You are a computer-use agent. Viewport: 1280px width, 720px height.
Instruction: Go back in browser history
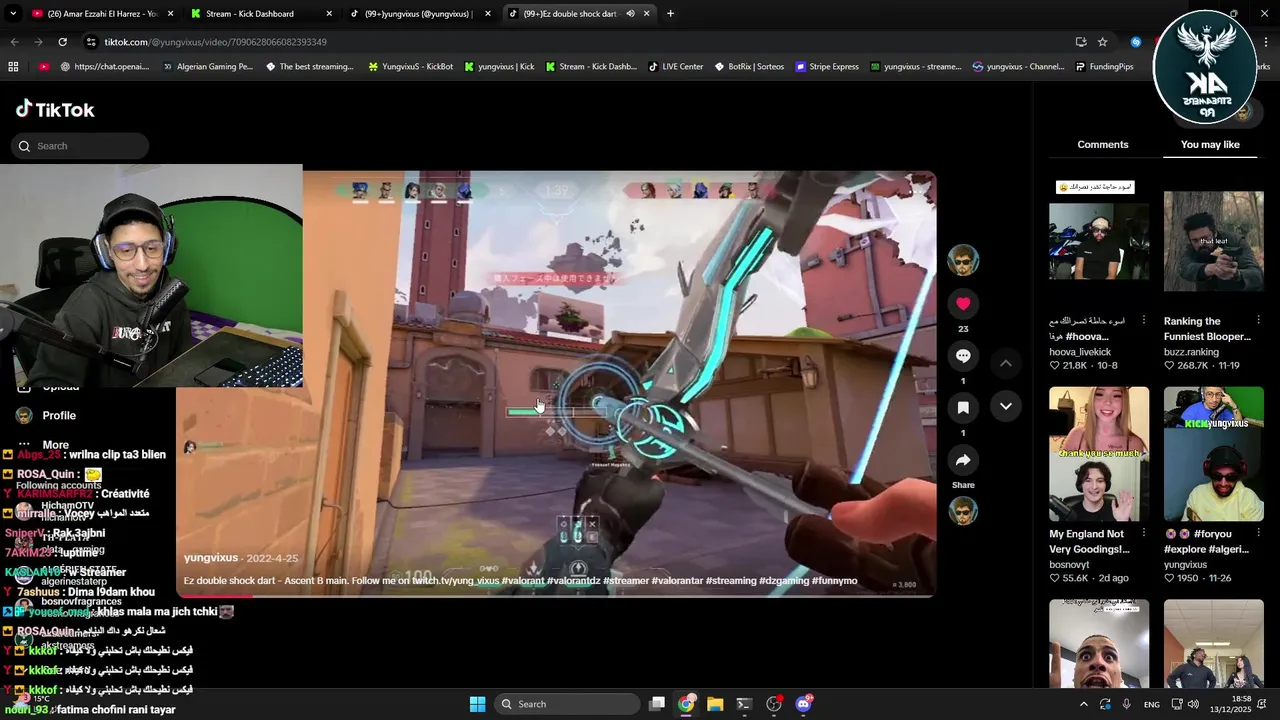[x=14, y=42]
